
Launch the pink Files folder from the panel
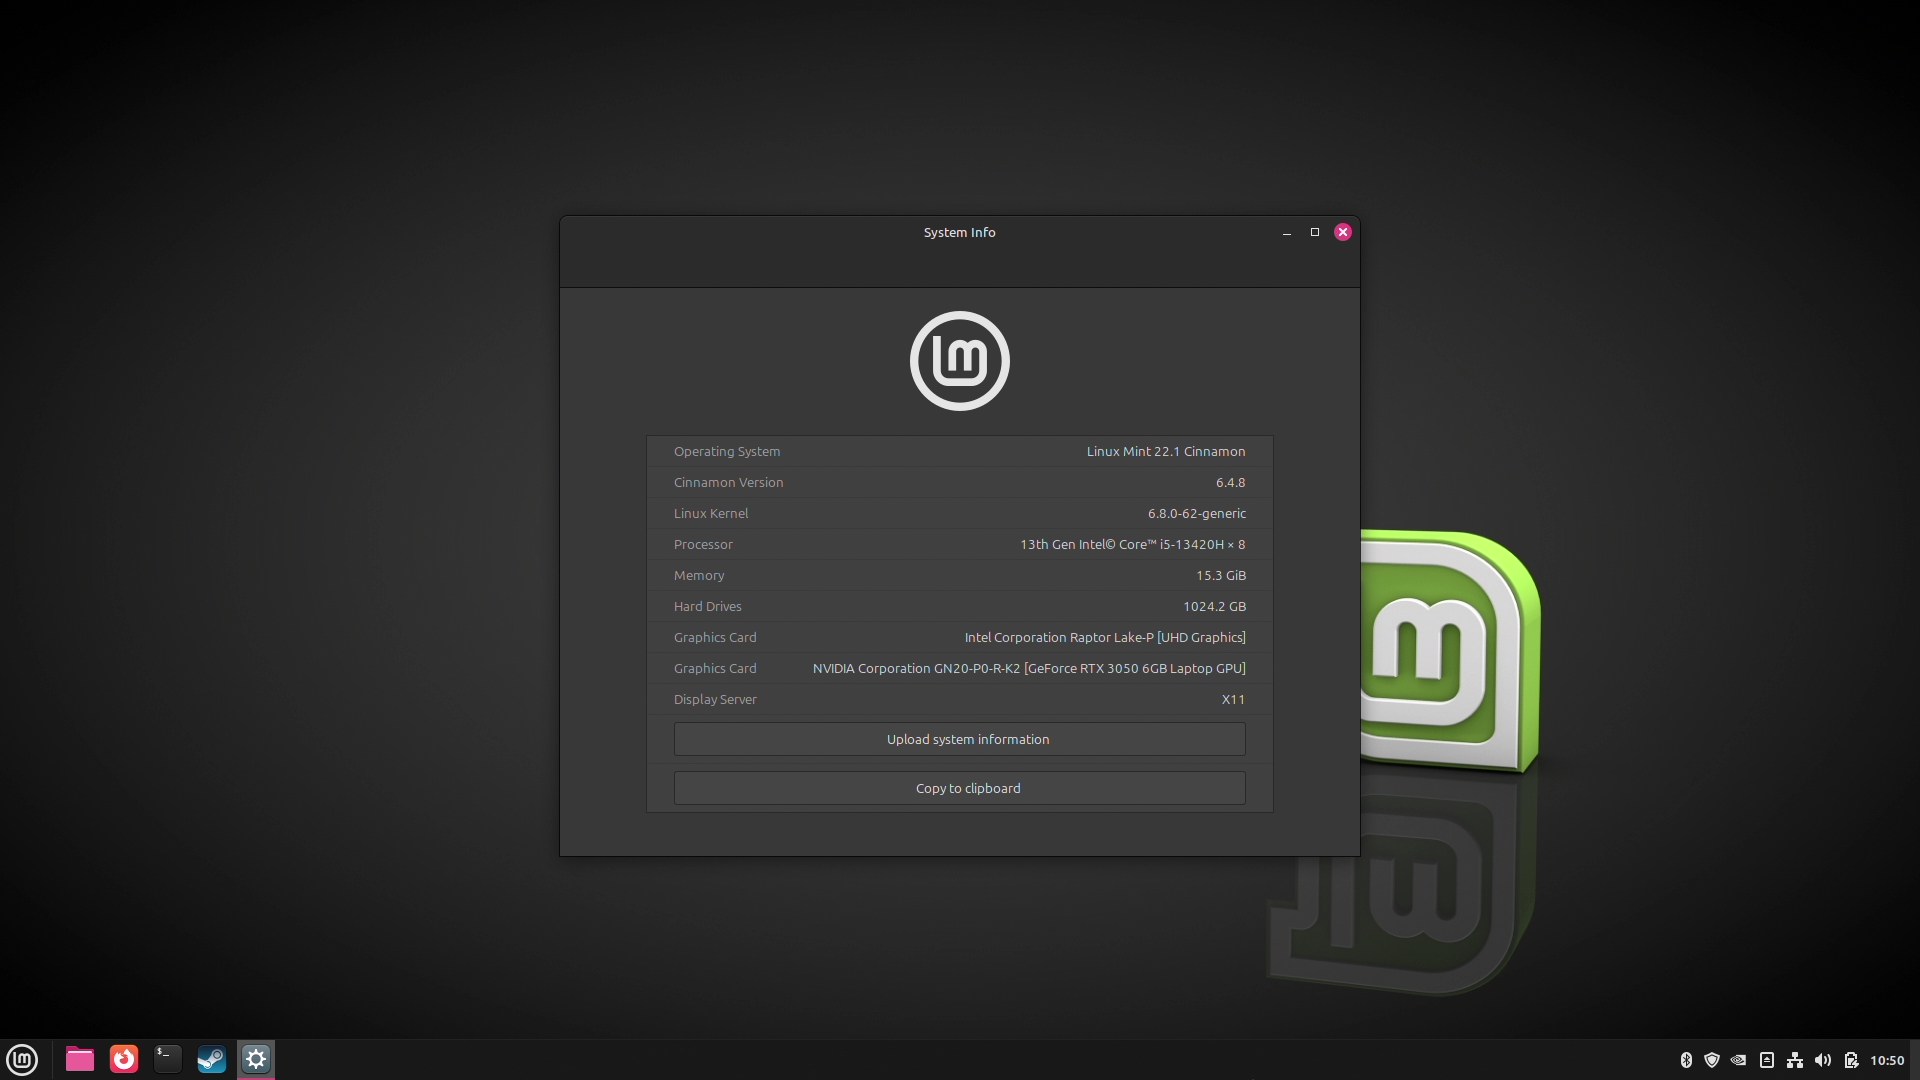coord(80,1059)
